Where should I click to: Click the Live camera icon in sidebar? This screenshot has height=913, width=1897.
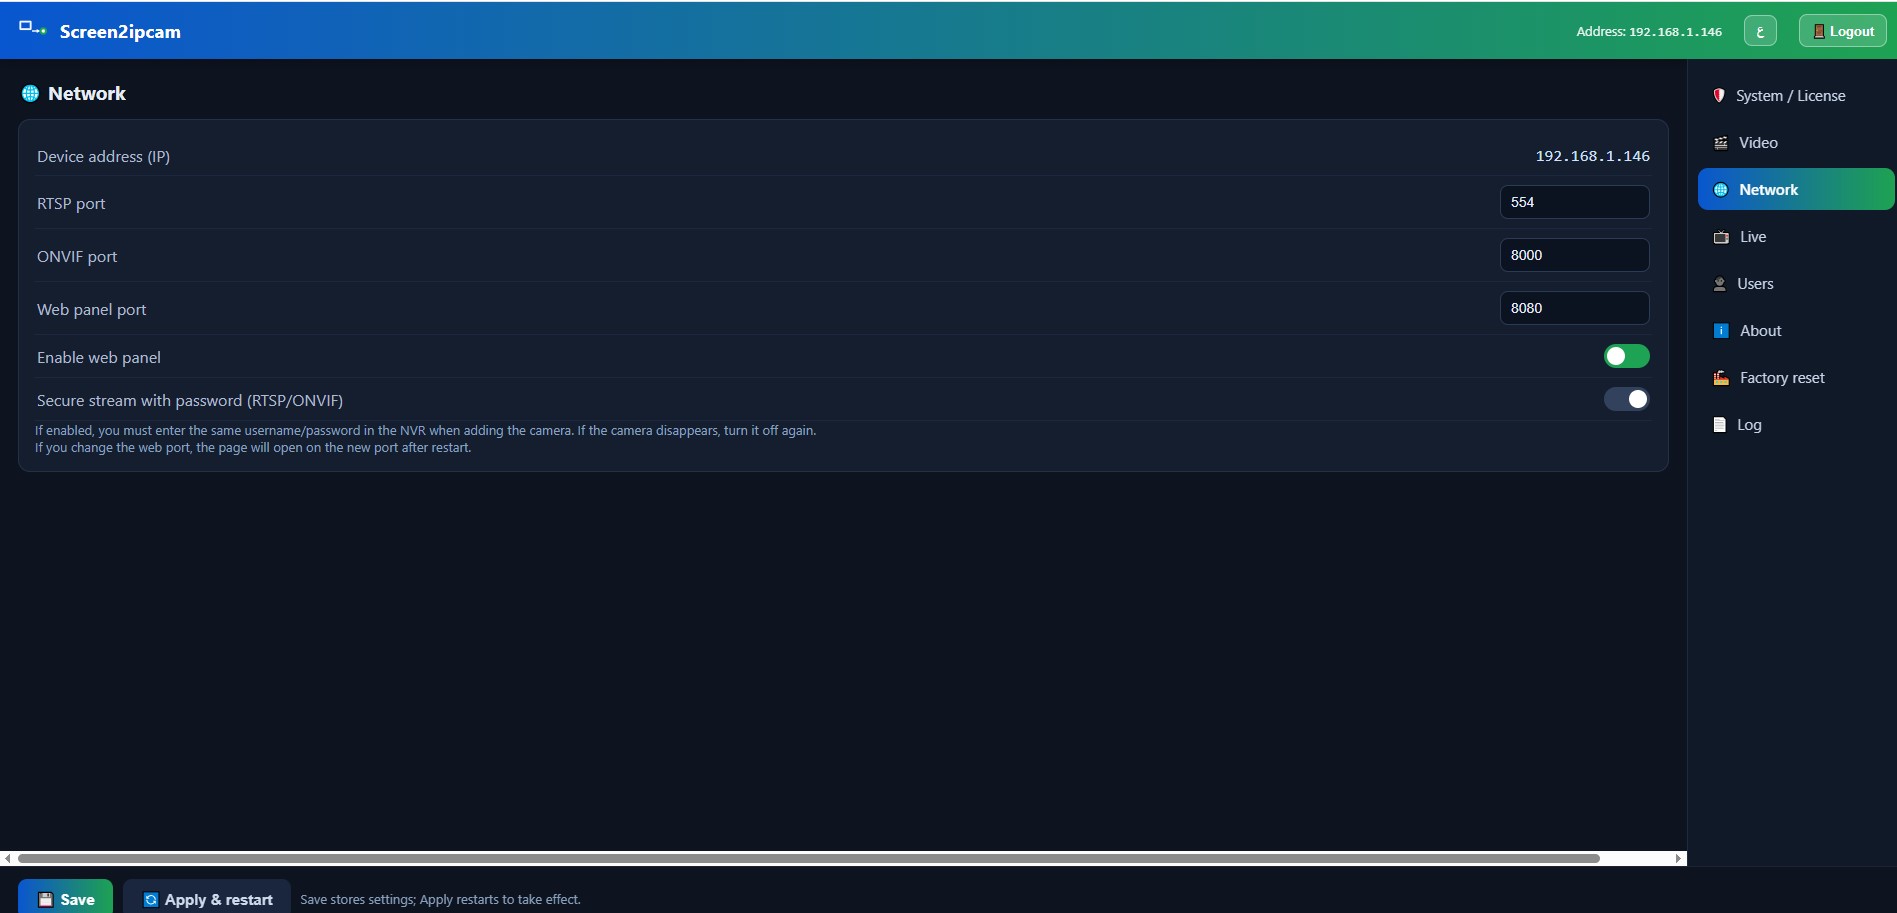(x=1721, y=237)
